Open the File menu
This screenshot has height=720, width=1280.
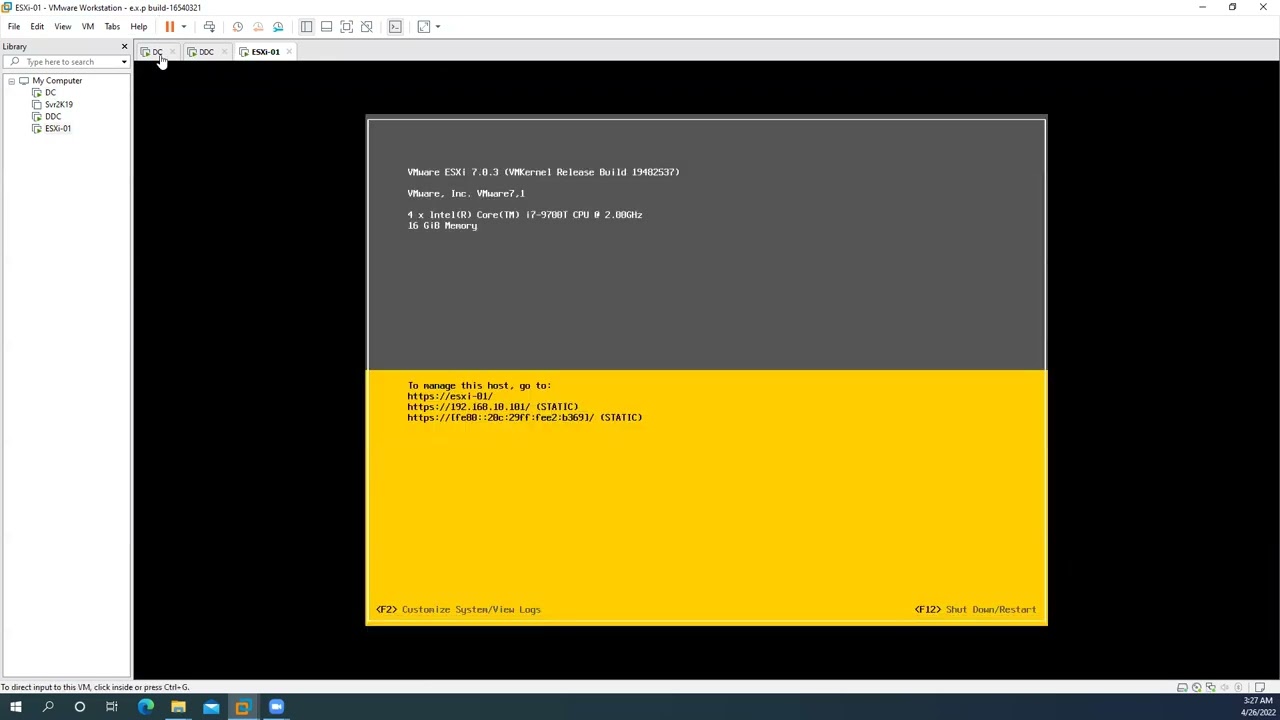pyautogui.click(x=14, y=27)
